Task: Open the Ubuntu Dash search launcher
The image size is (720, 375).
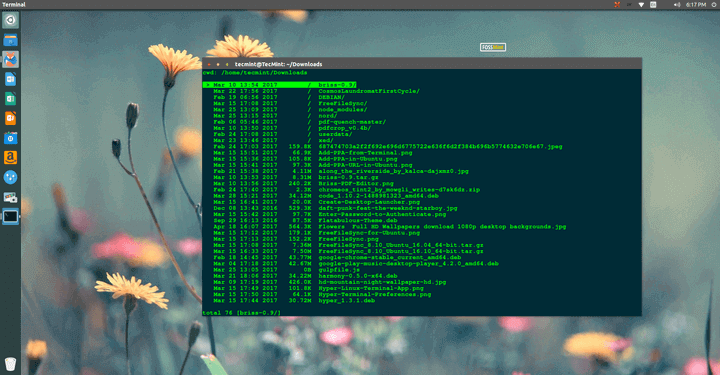Action: 10,20
